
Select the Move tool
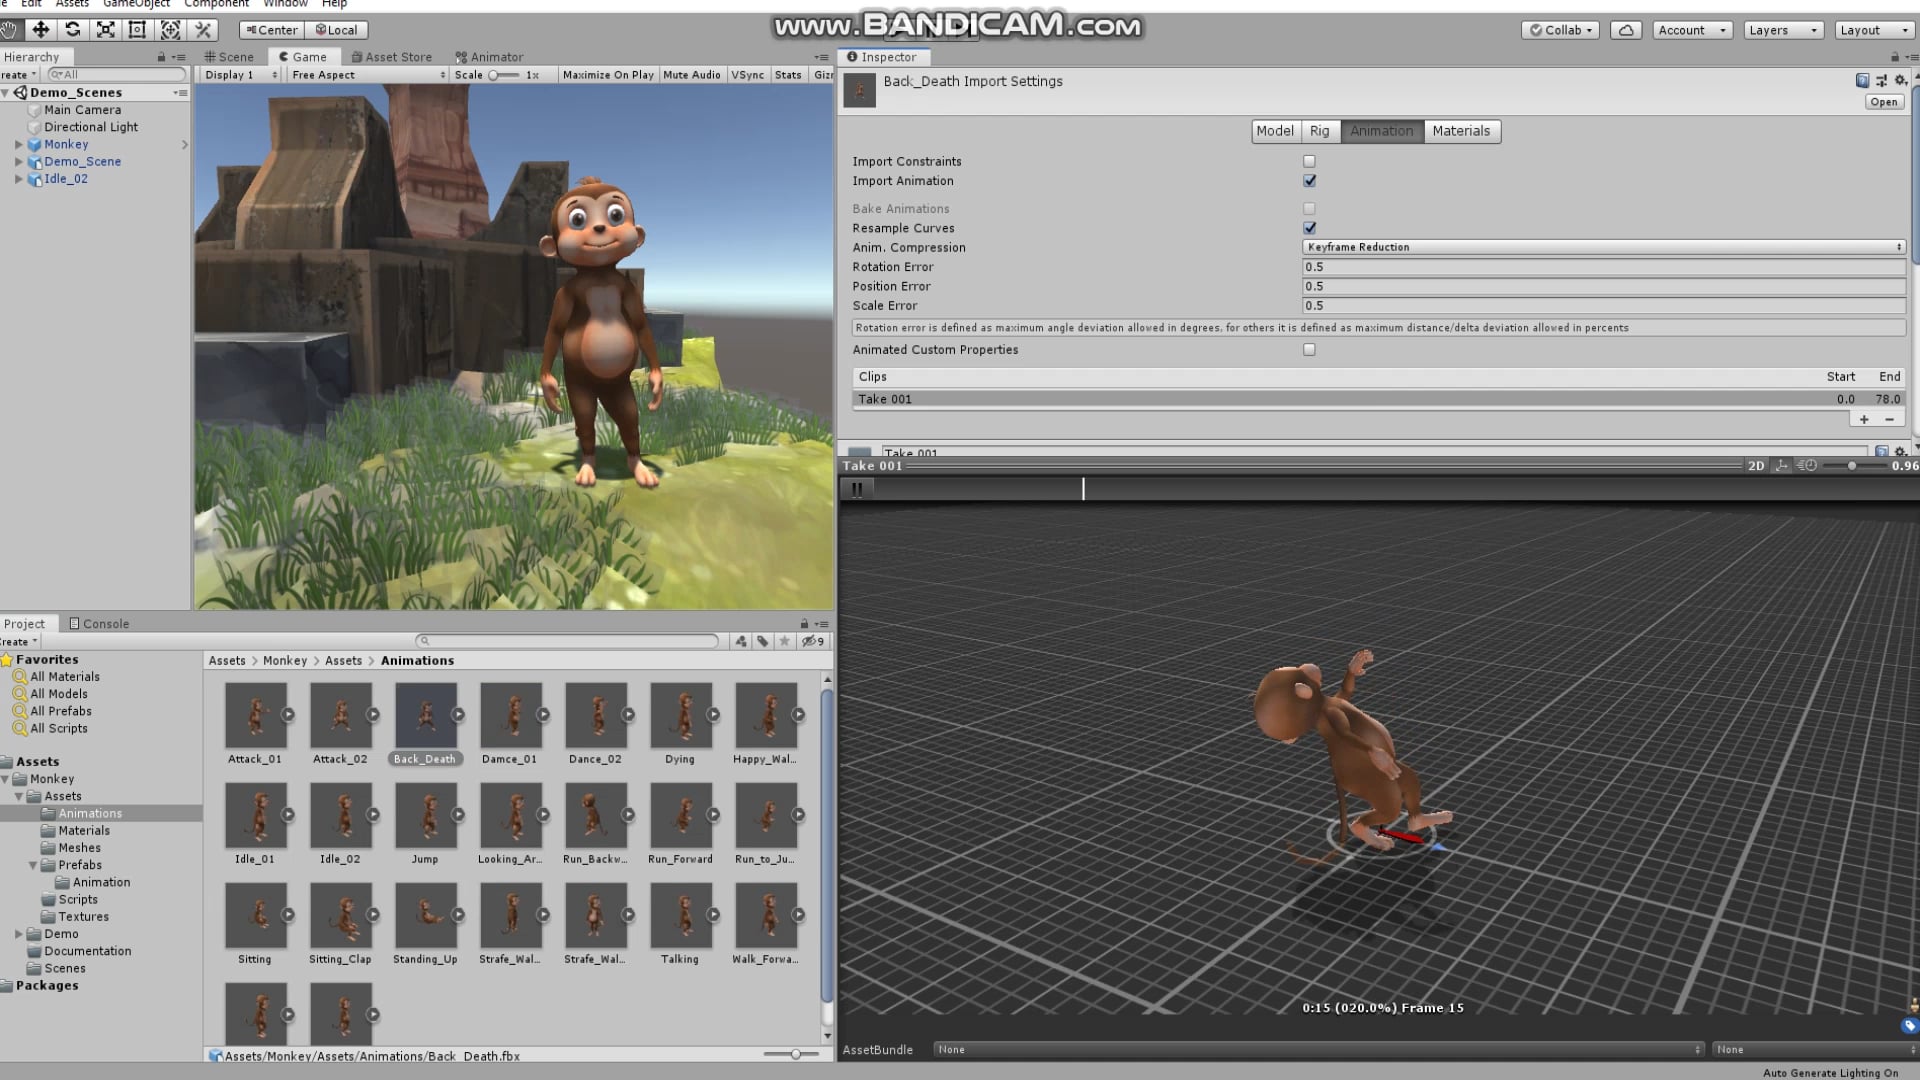(40, 29)
